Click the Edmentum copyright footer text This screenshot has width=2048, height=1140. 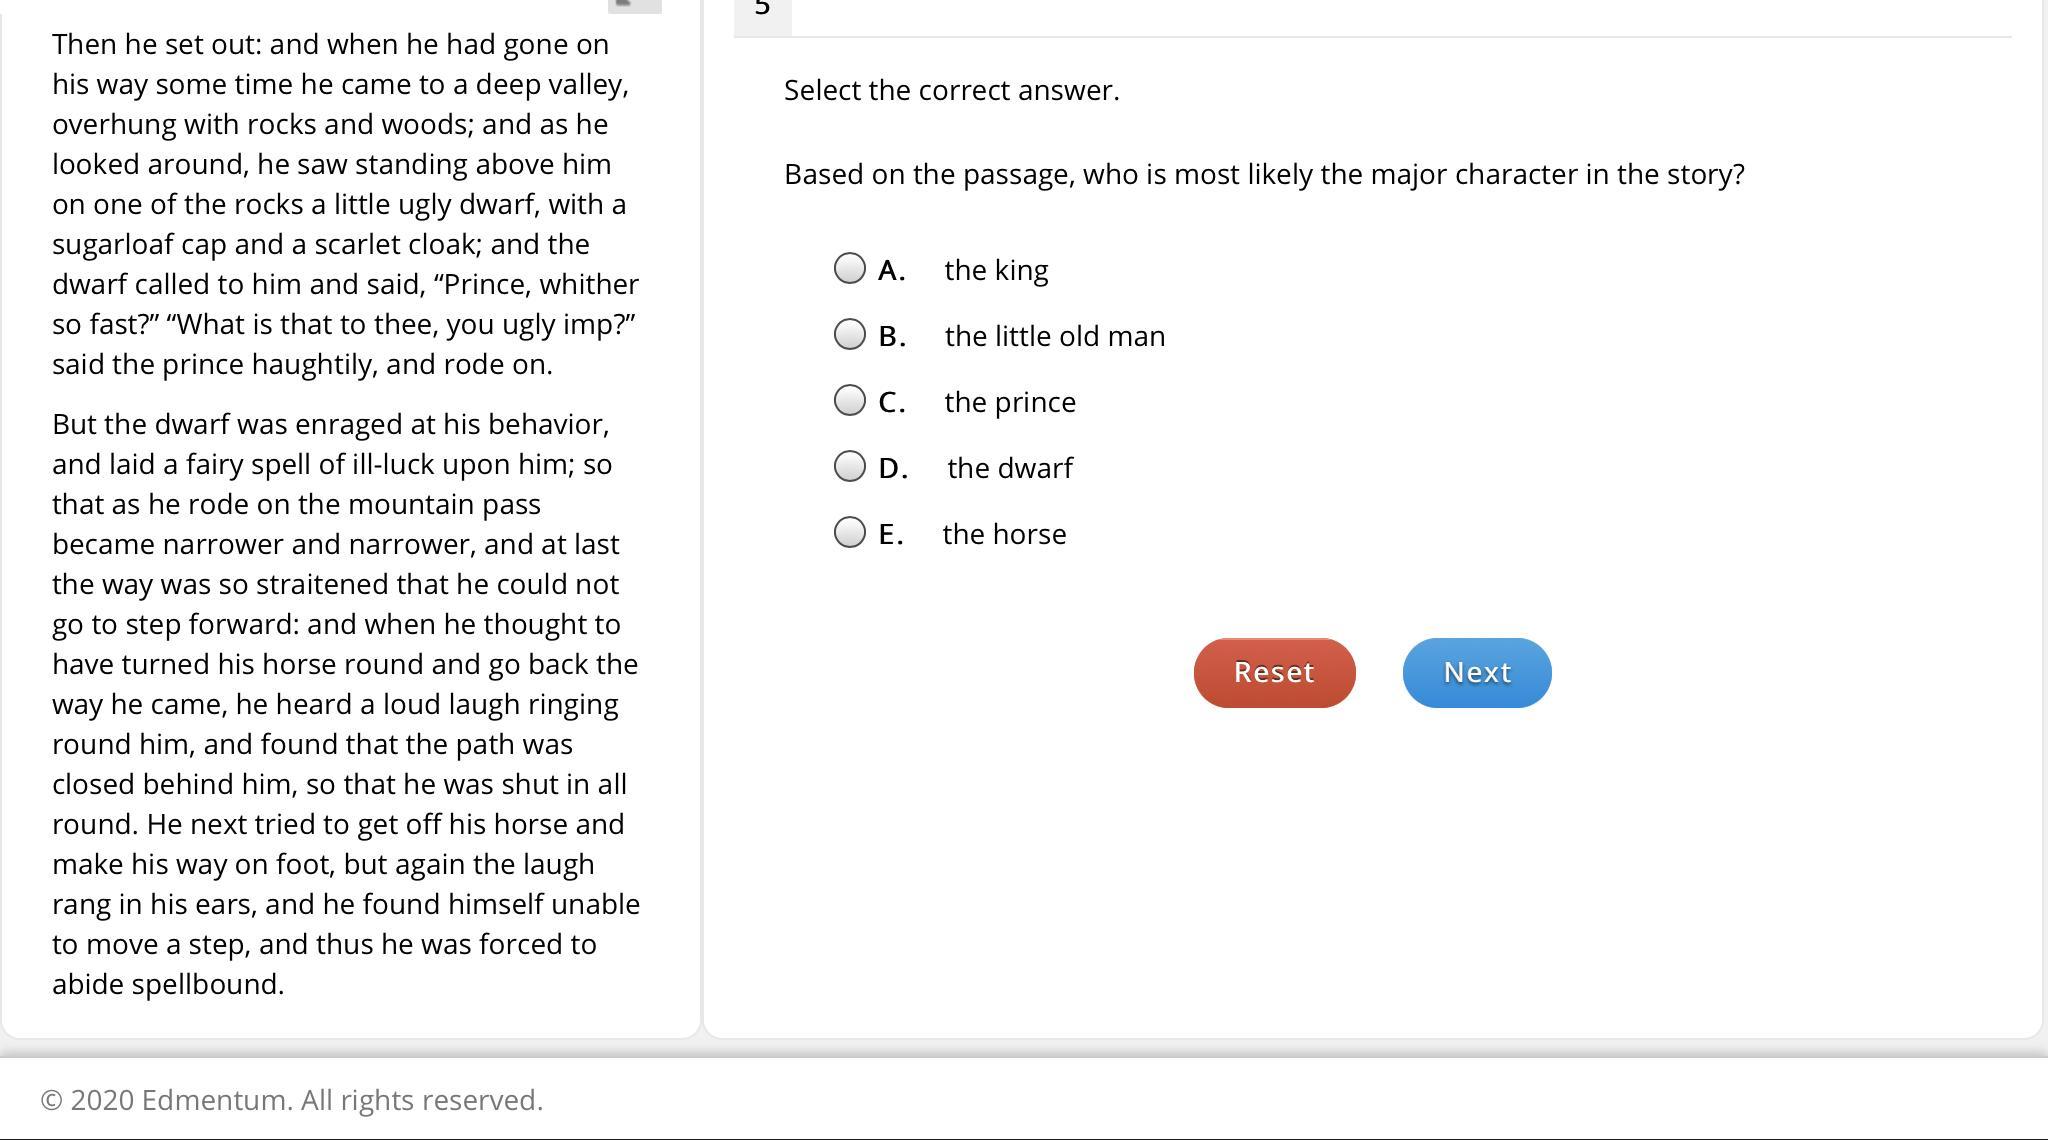[292, 1100]
